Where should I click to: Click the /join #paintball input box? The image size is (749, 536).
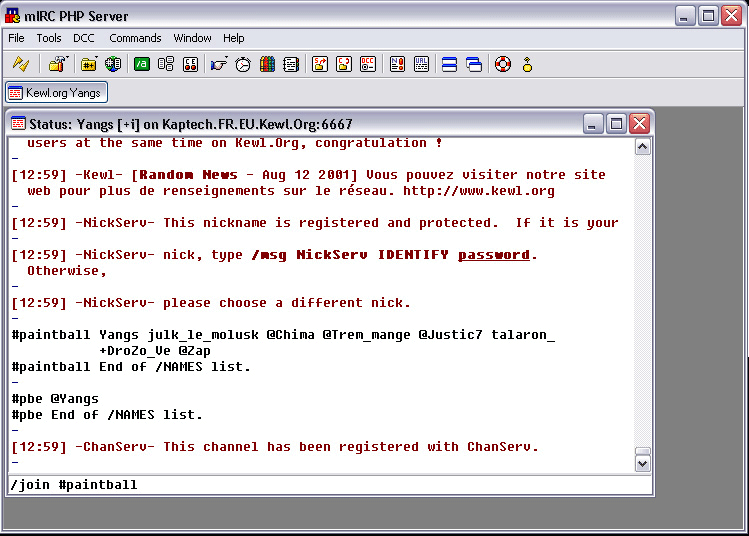(330, 484)
